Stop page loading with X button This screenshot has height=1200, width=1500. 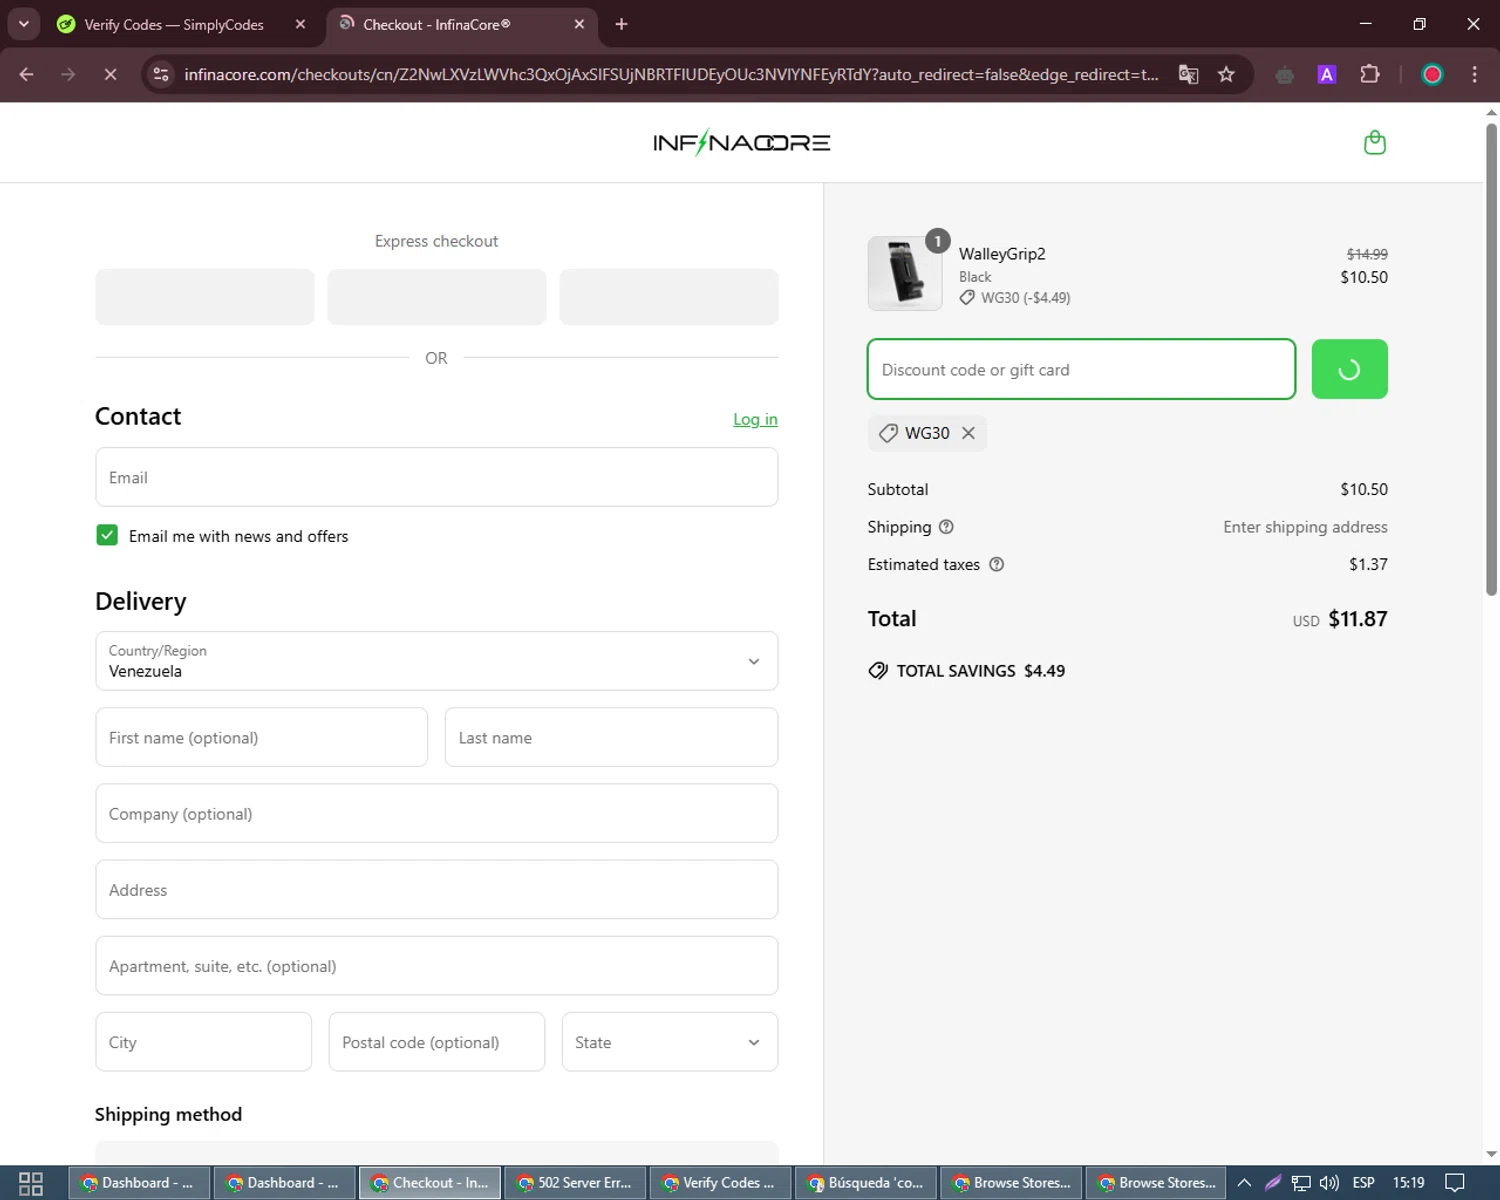[x=110, y=75]
